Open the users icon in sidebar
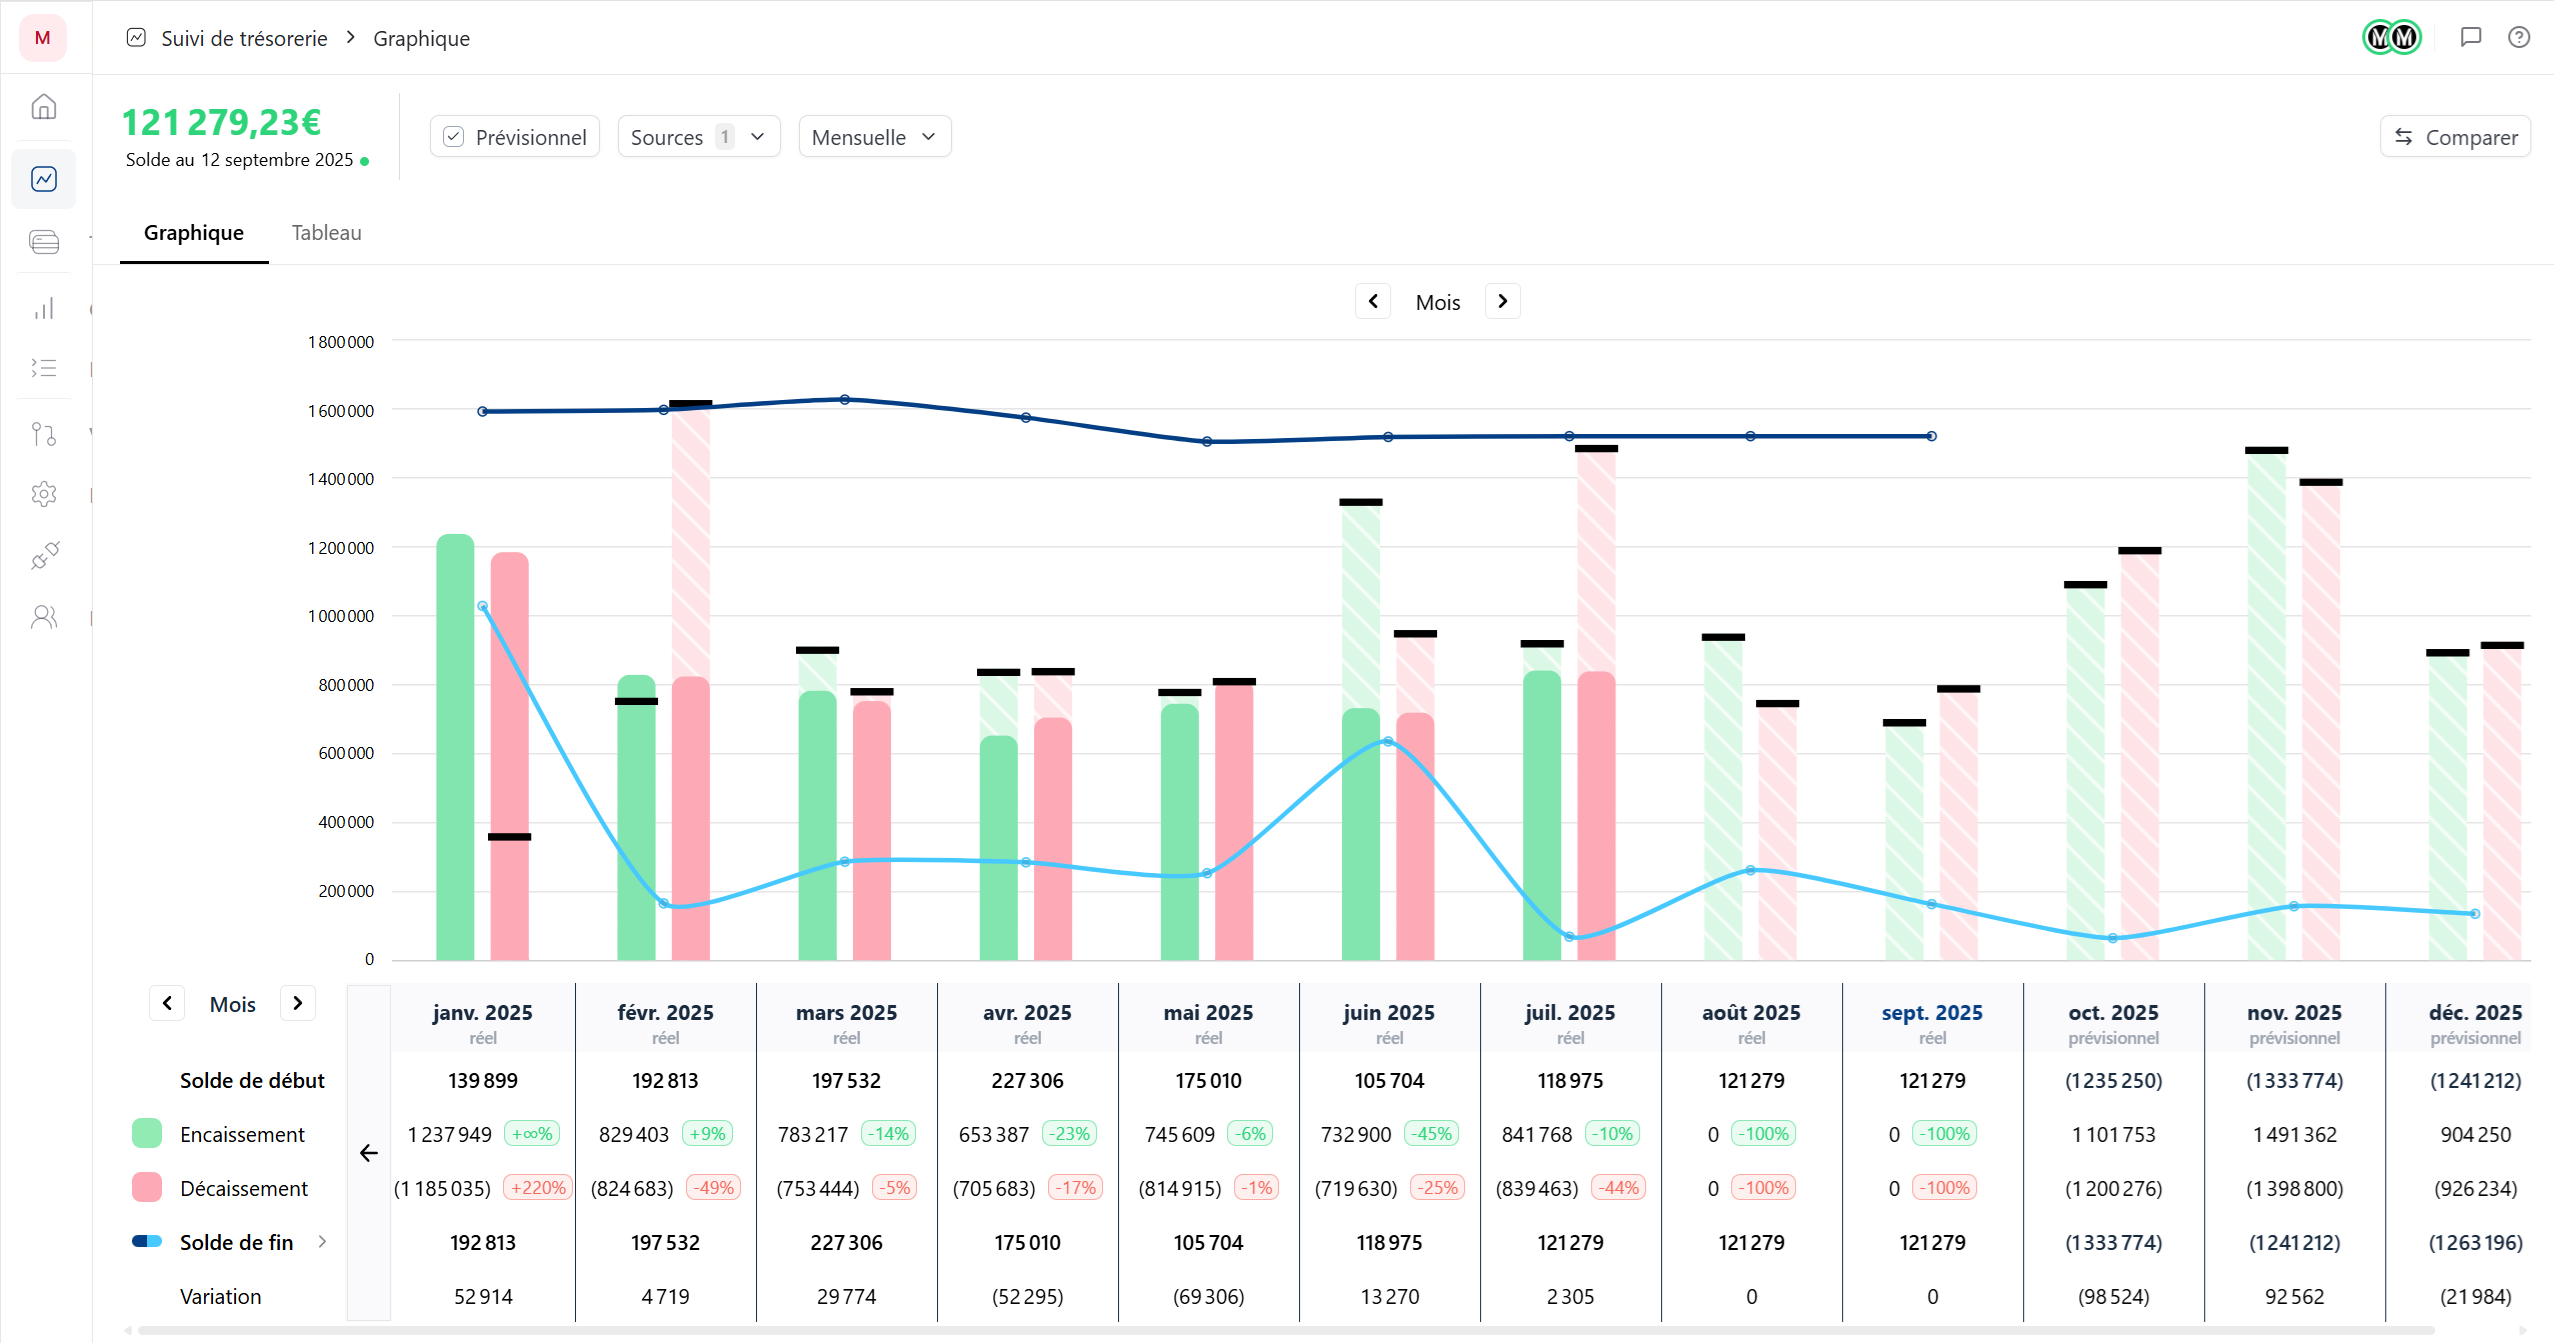Image resolution: width=2559 pixels, height=1343 pixels. [44, 617]
